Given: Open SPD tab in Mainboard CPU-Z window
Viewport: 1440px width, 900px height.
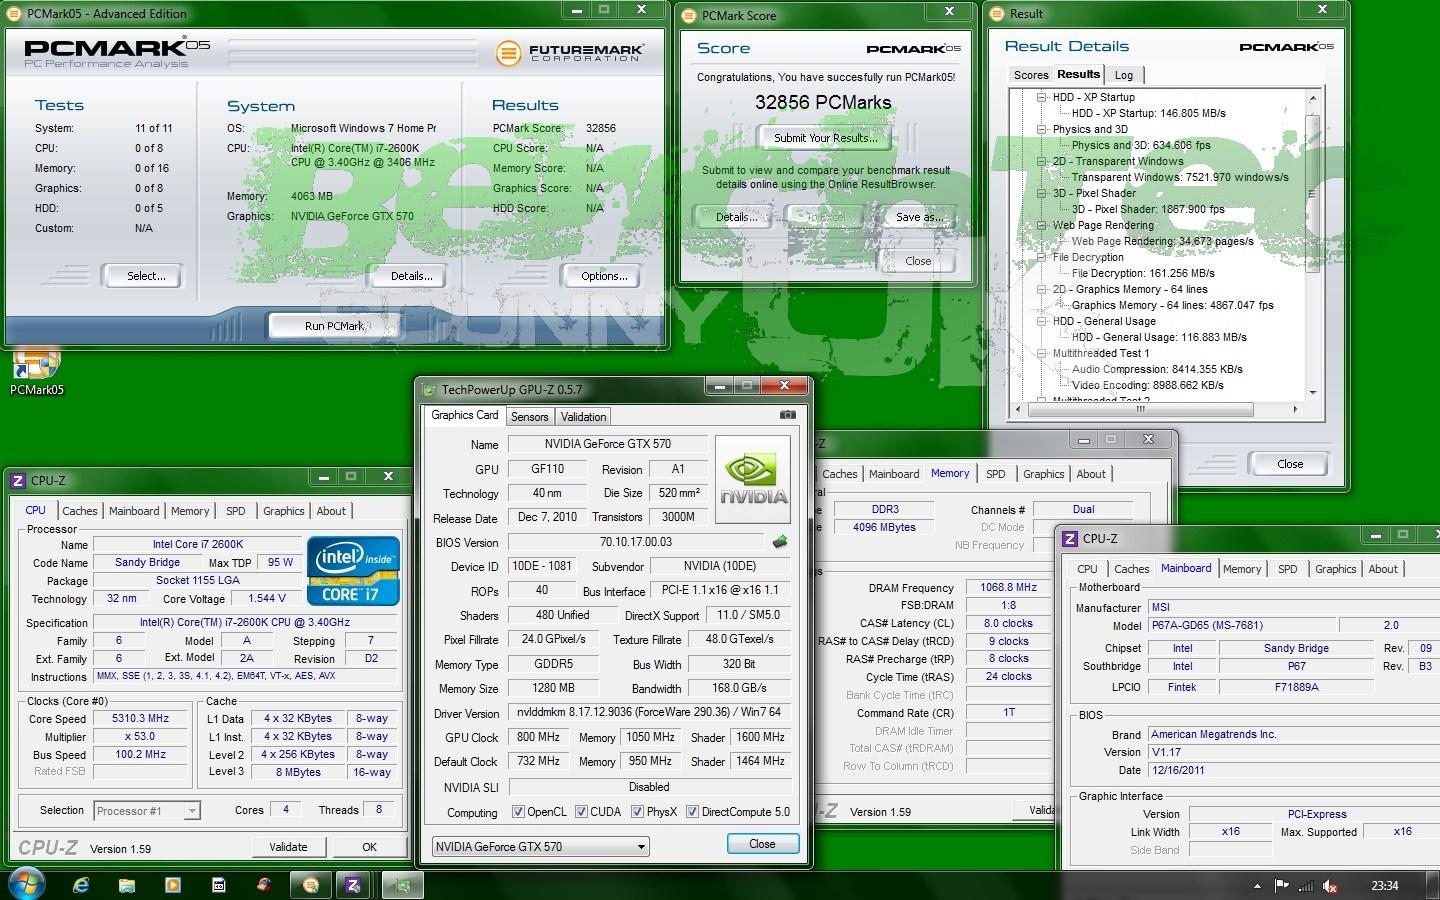Looking at the screenshot, I should point(1288,569).
